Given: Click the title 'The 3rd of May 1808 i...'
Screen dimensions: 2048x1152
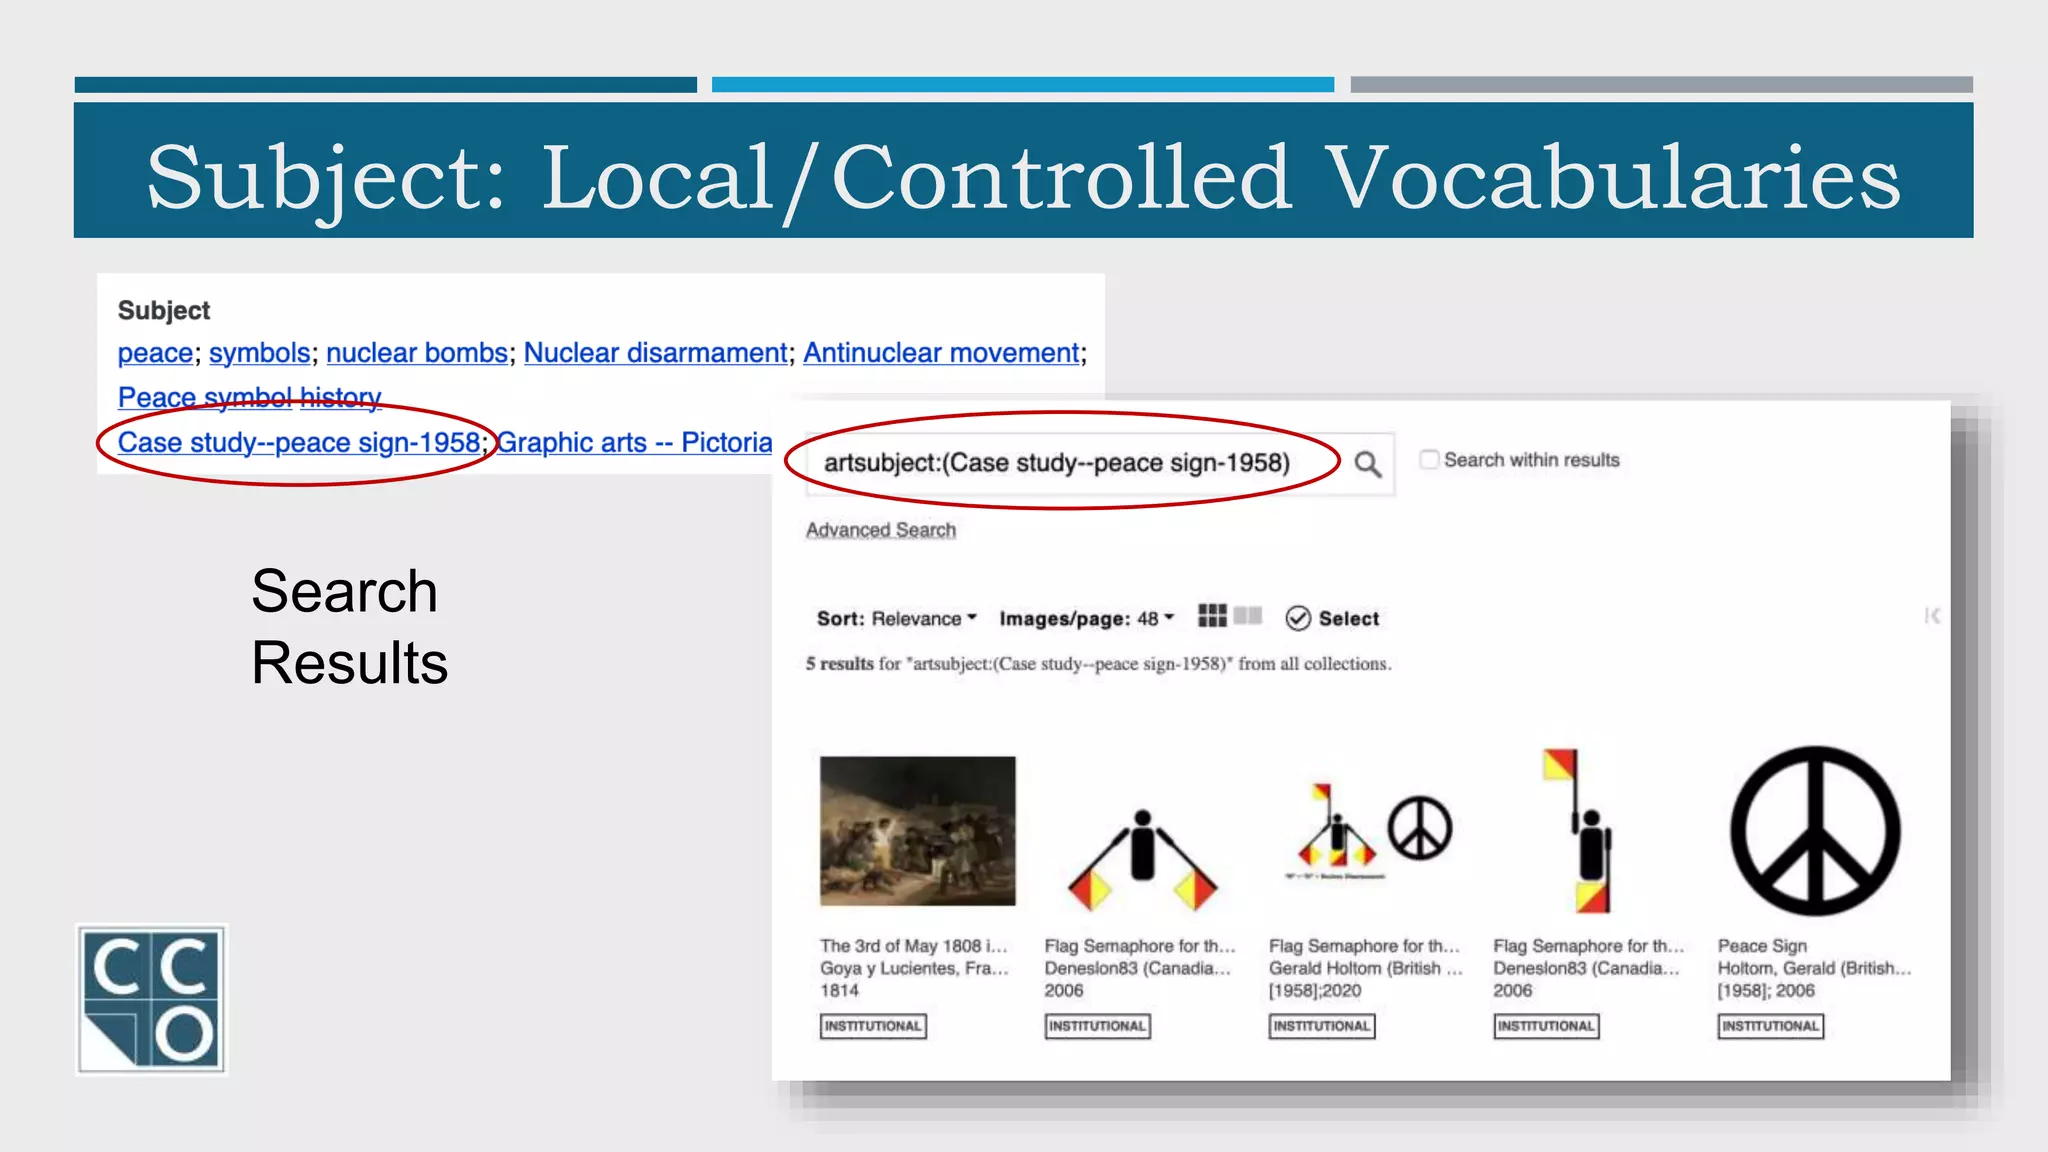Looking at the screenshot, I should pyautogui.click(x=914, y=945).
